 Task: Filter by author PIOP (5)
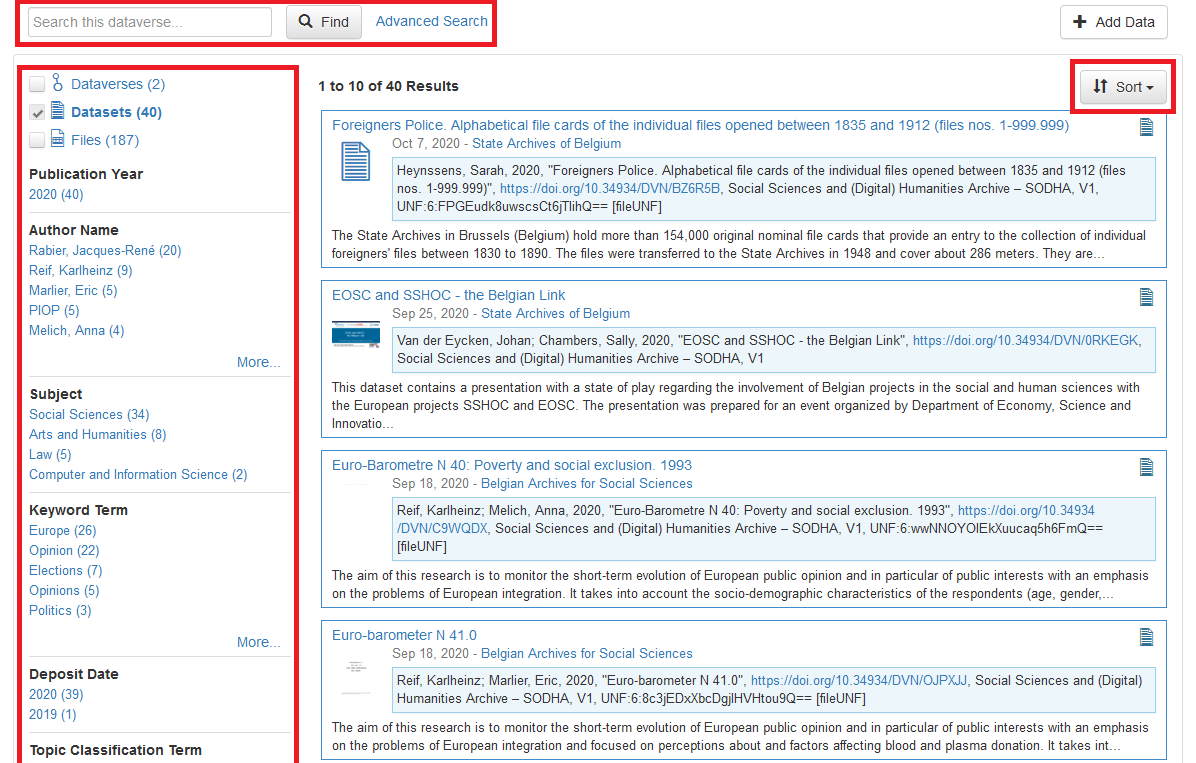(54, 311)
